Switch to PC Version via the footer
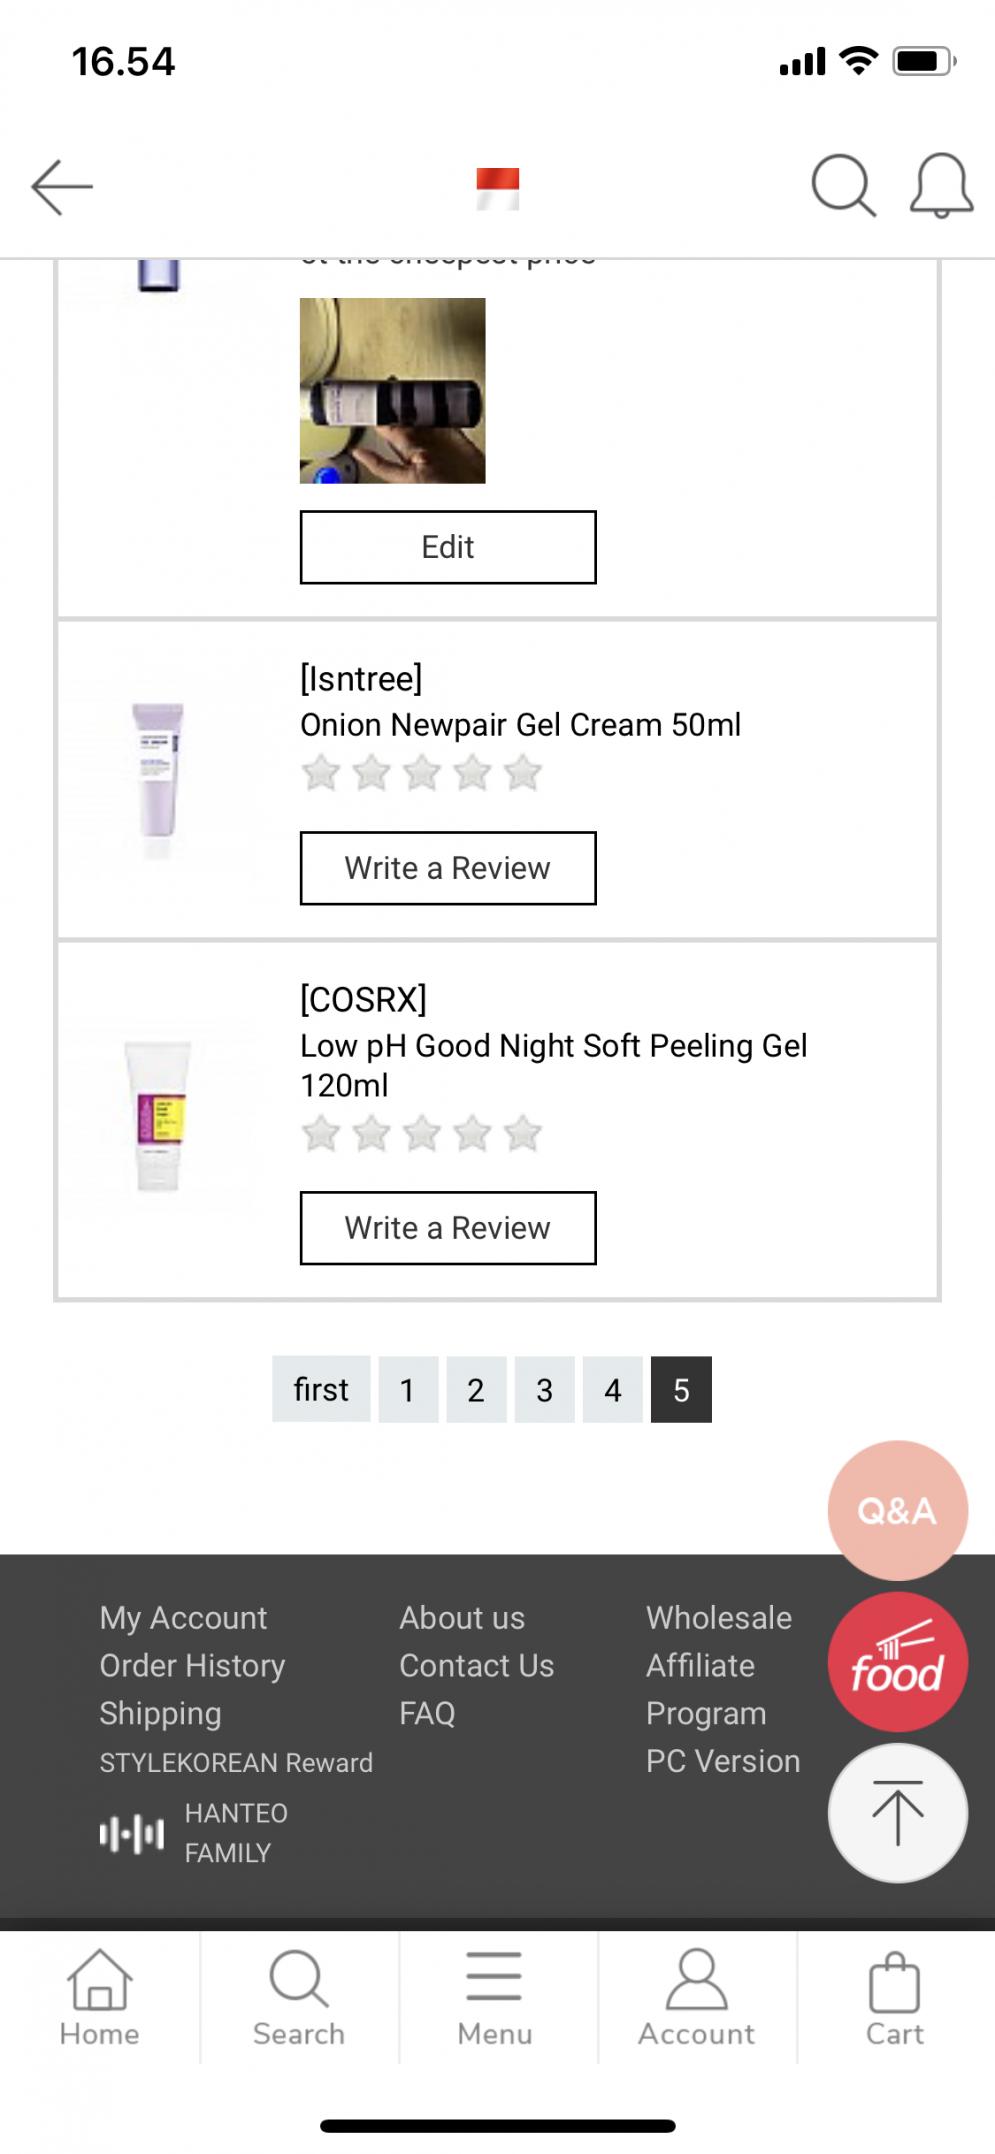 click(722, 1762)
